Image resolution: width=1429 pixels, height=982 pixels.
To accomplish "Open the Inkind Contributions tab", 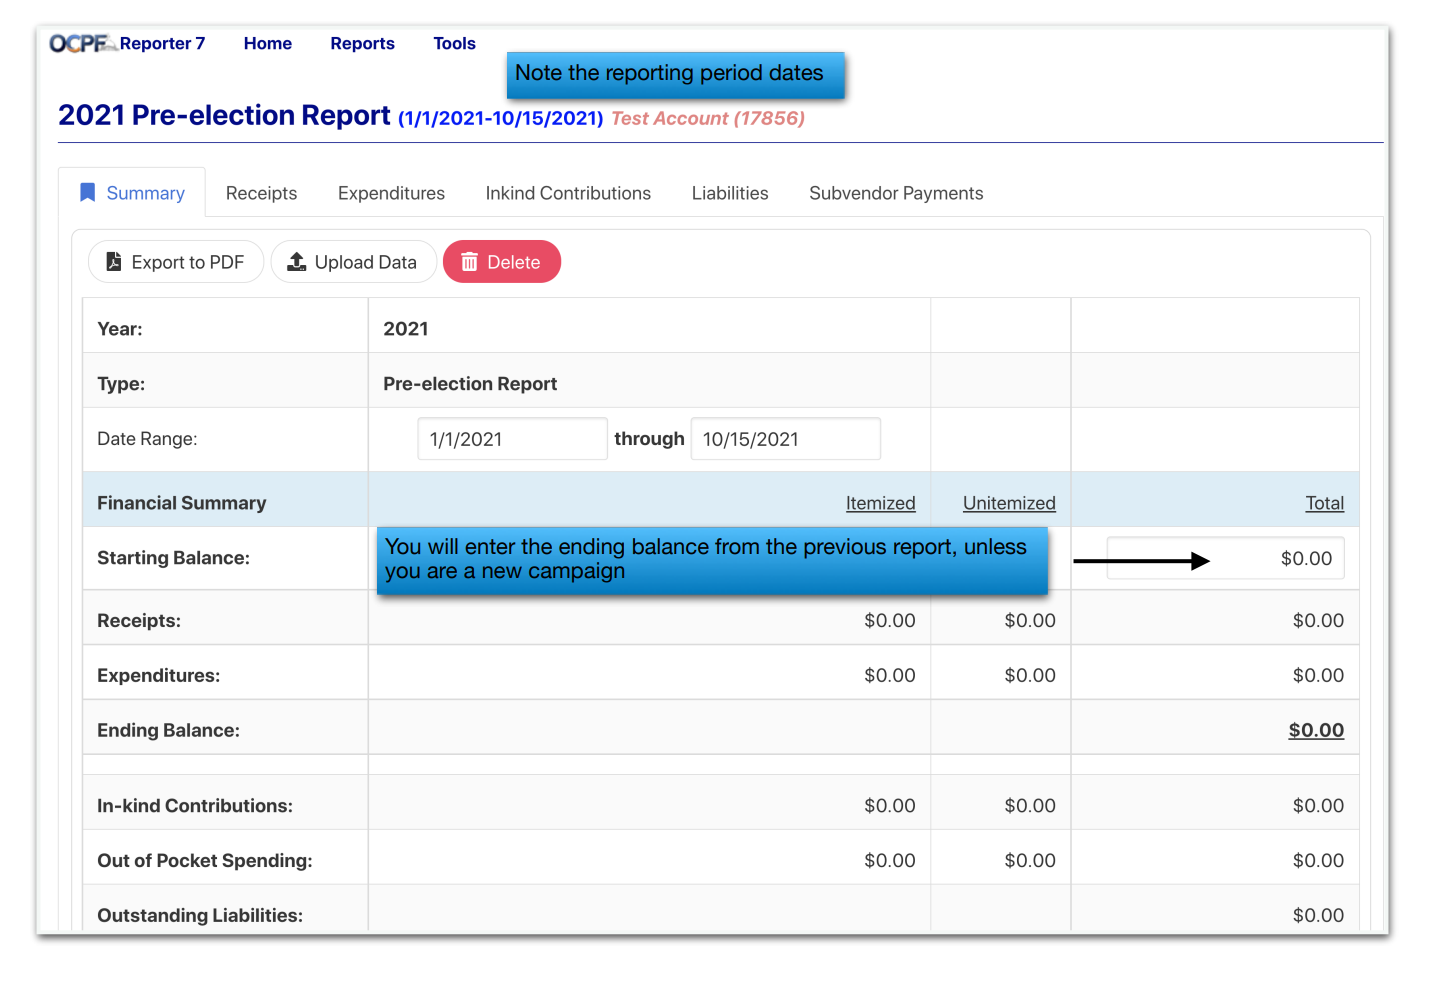I will (x=568, y=193).
